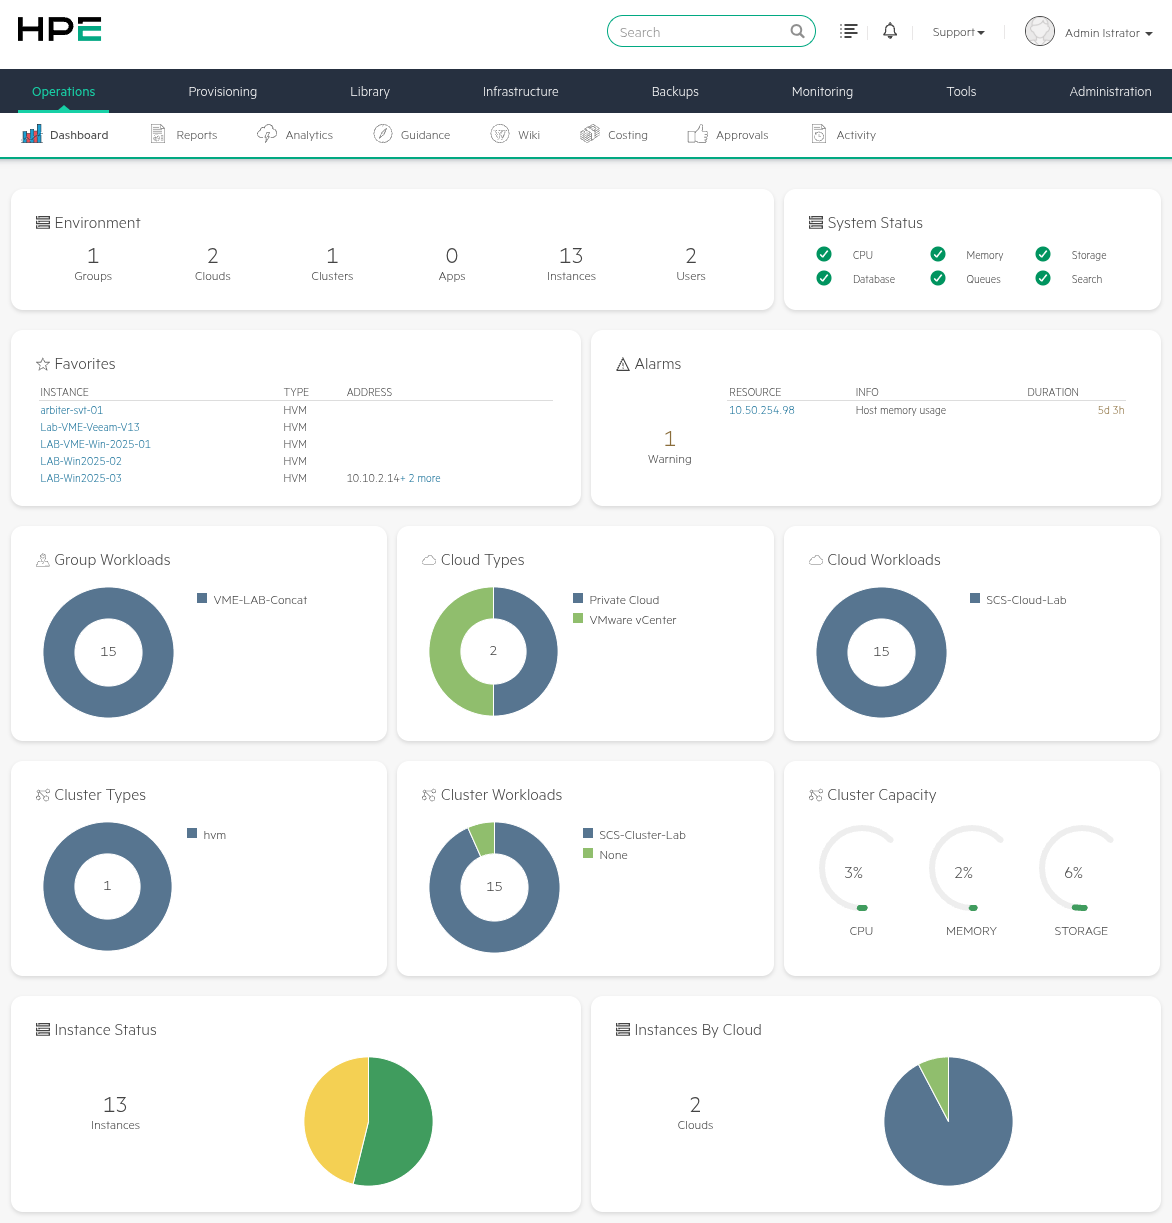The width and height of the screenshot is (1172, 1223).
Task: Click the search magnifier icon
Action: point(797,31)
